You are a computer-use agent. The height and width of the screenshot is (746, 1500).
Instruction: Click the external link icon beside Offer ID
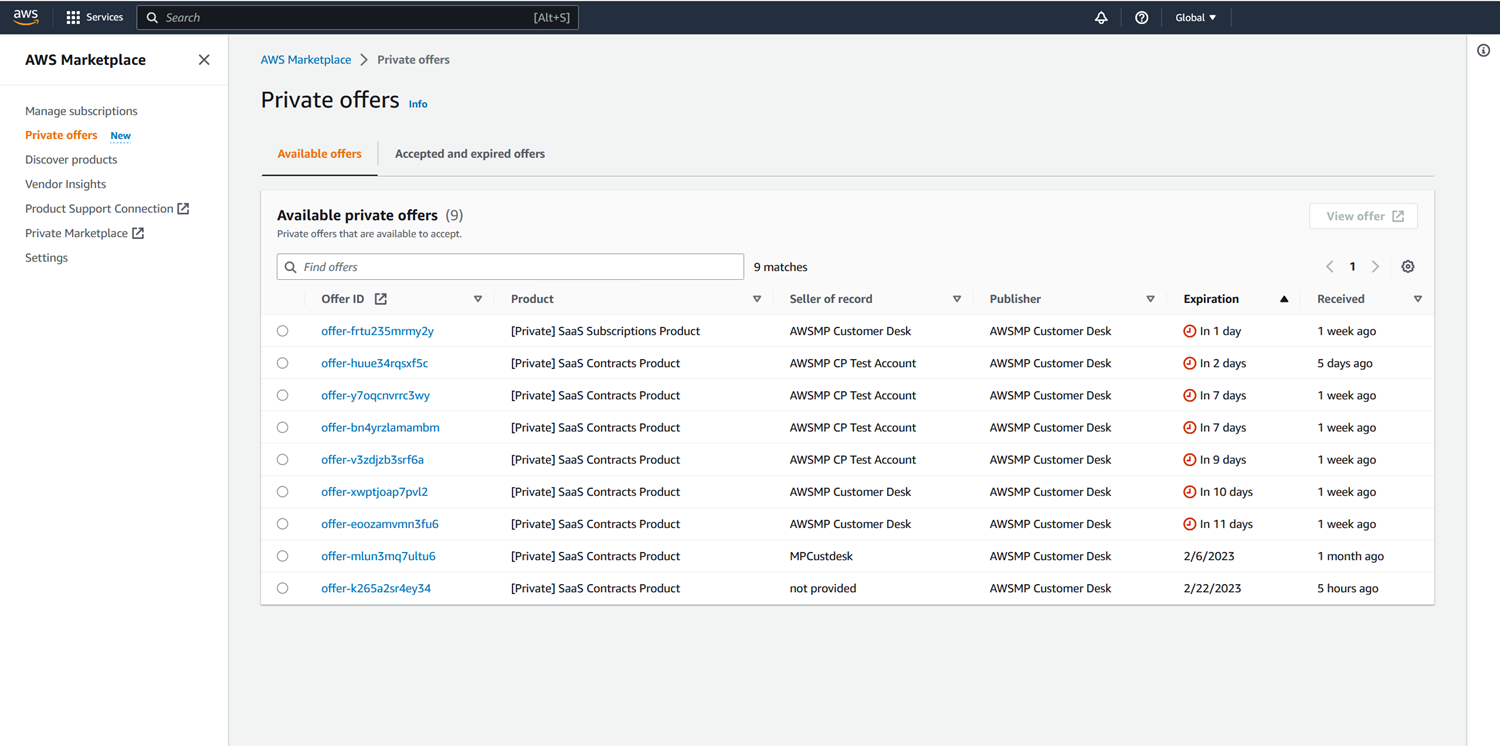[381, 299]
